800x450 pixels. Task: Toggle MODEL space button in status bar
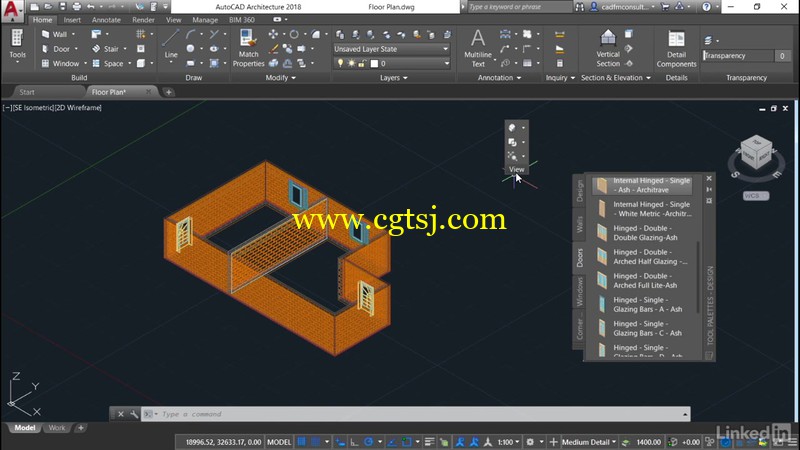(279, 442)
